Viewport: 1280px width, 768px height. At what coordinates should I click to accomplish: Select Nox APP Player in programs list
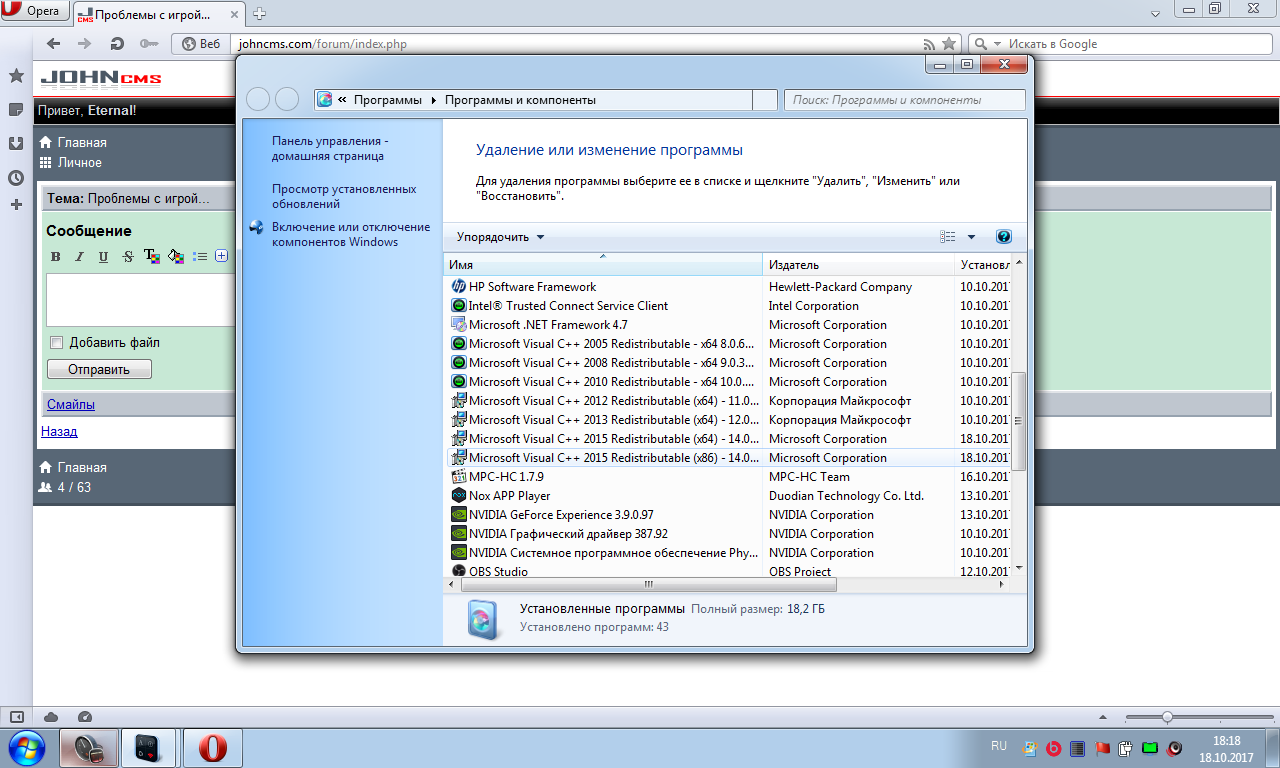click(509, 496)
